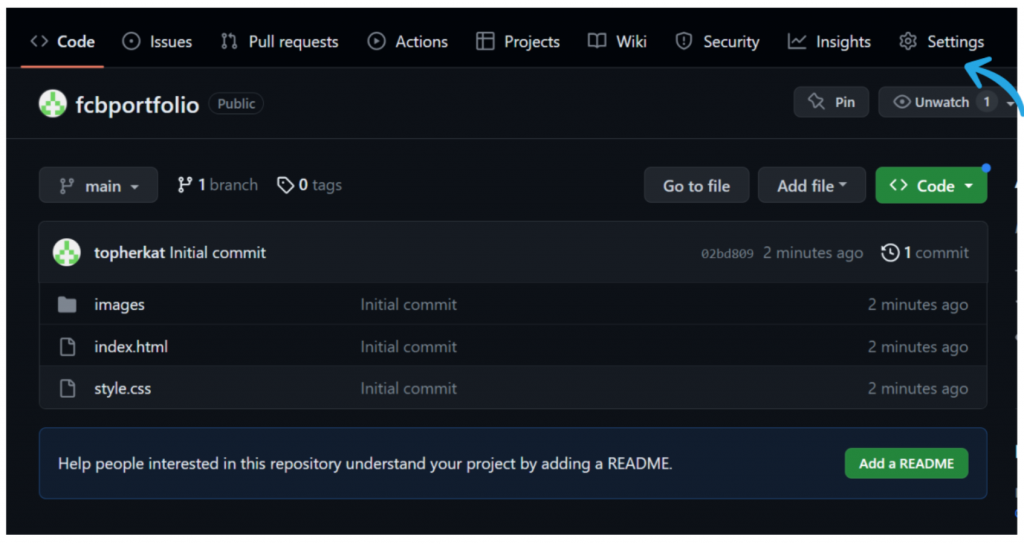Open the images folder

pos(120,304)
